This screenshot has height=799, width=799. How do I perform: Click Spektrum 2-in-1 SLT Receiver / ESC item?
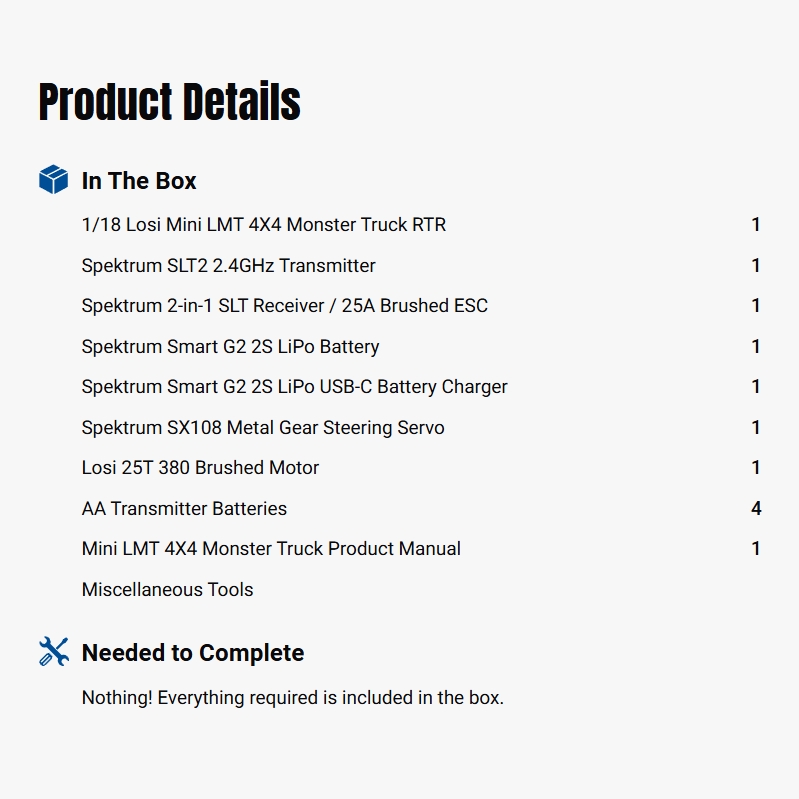284,306
